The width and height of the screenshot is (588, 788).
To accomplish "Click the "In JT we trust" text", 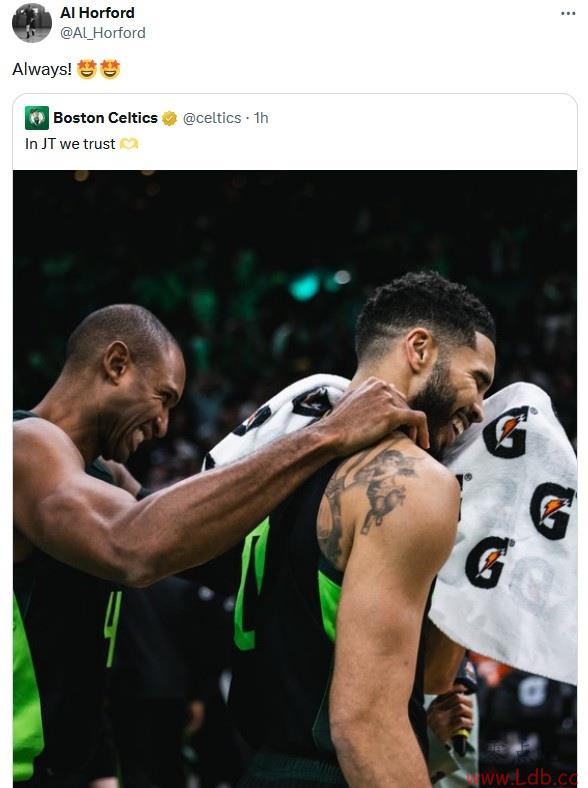I will pos(70,144).
